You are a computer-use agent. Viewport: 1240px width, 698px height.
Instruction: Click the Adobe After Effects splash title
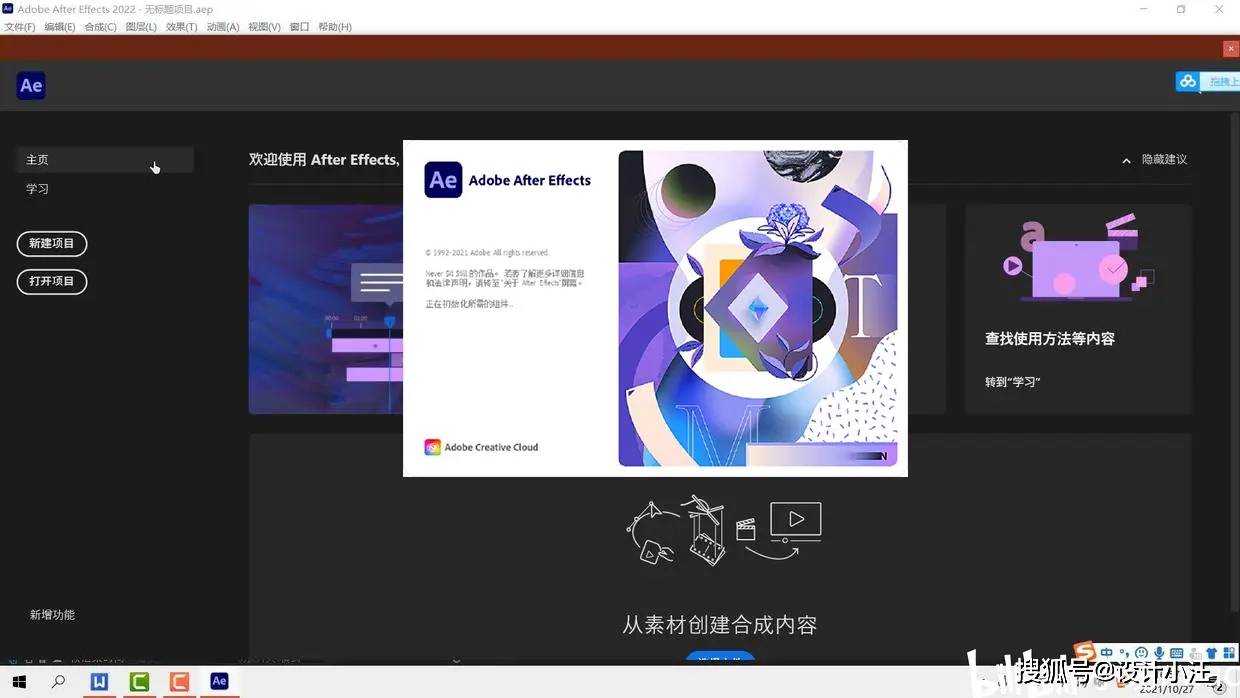pyautogui.click(x=530, y=181)
